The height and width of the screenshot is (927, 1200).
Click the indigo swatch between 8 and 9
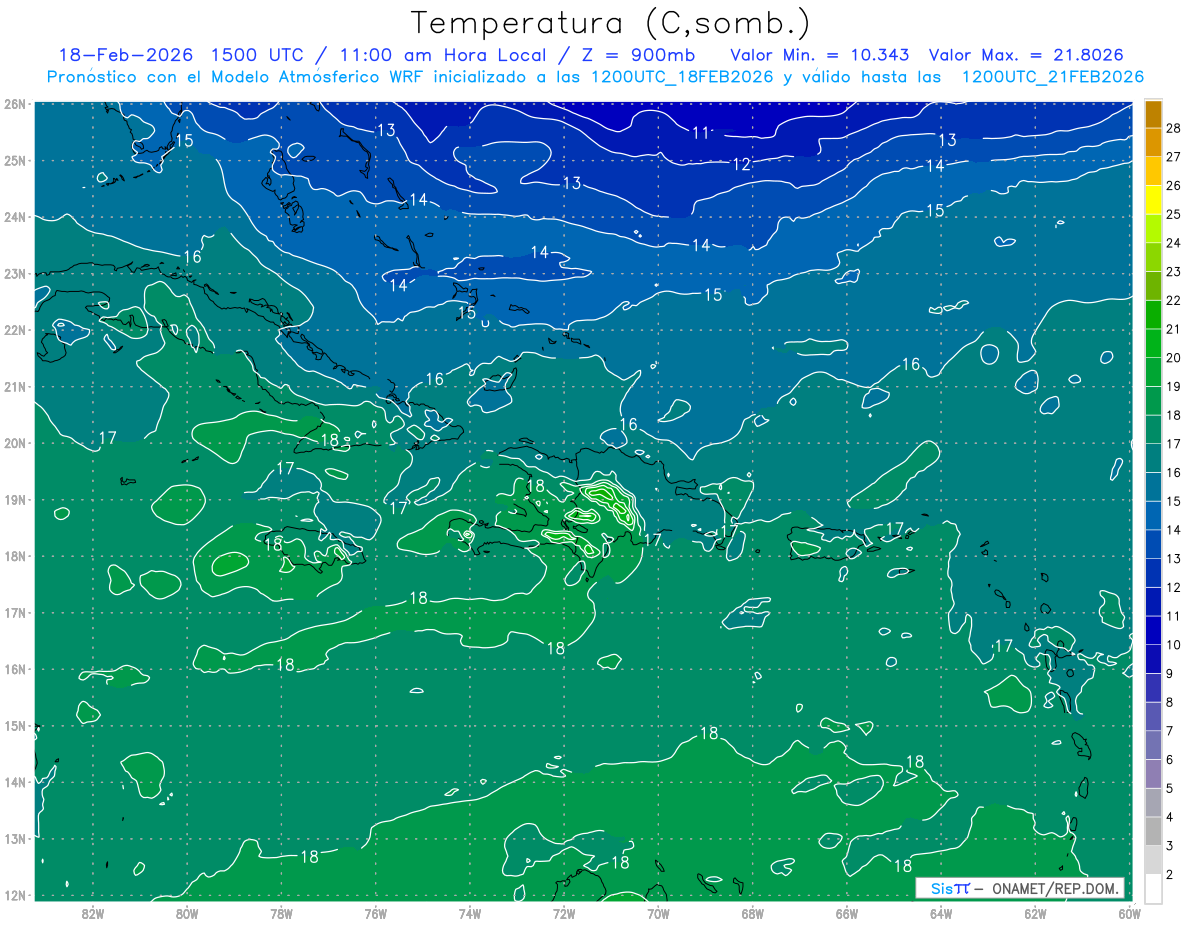coord(1153,688)
